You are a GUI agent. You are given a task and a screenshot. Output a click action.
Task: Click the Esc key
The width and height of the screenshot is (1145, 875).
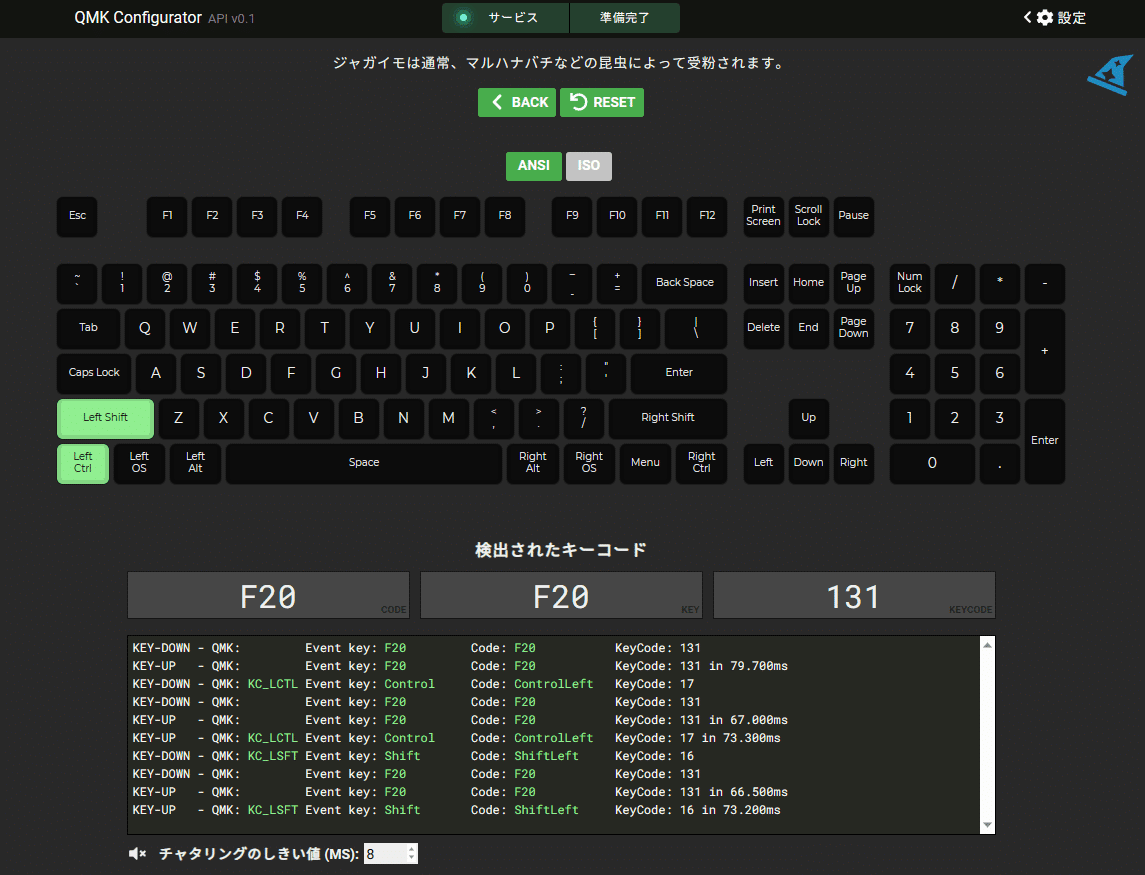[x=77, y=215]
